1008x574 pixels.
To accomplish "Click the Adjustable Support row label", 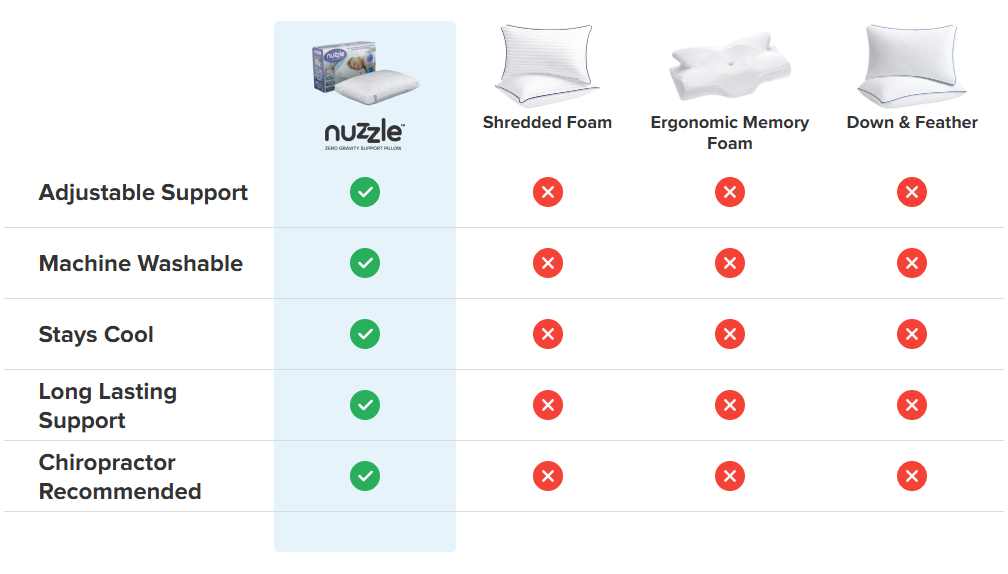I will coord(143,193).
